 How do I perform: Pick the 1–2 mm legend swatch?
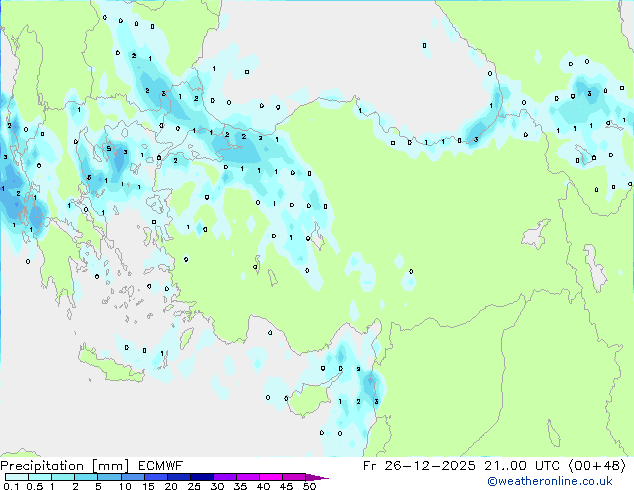(63, 477)
